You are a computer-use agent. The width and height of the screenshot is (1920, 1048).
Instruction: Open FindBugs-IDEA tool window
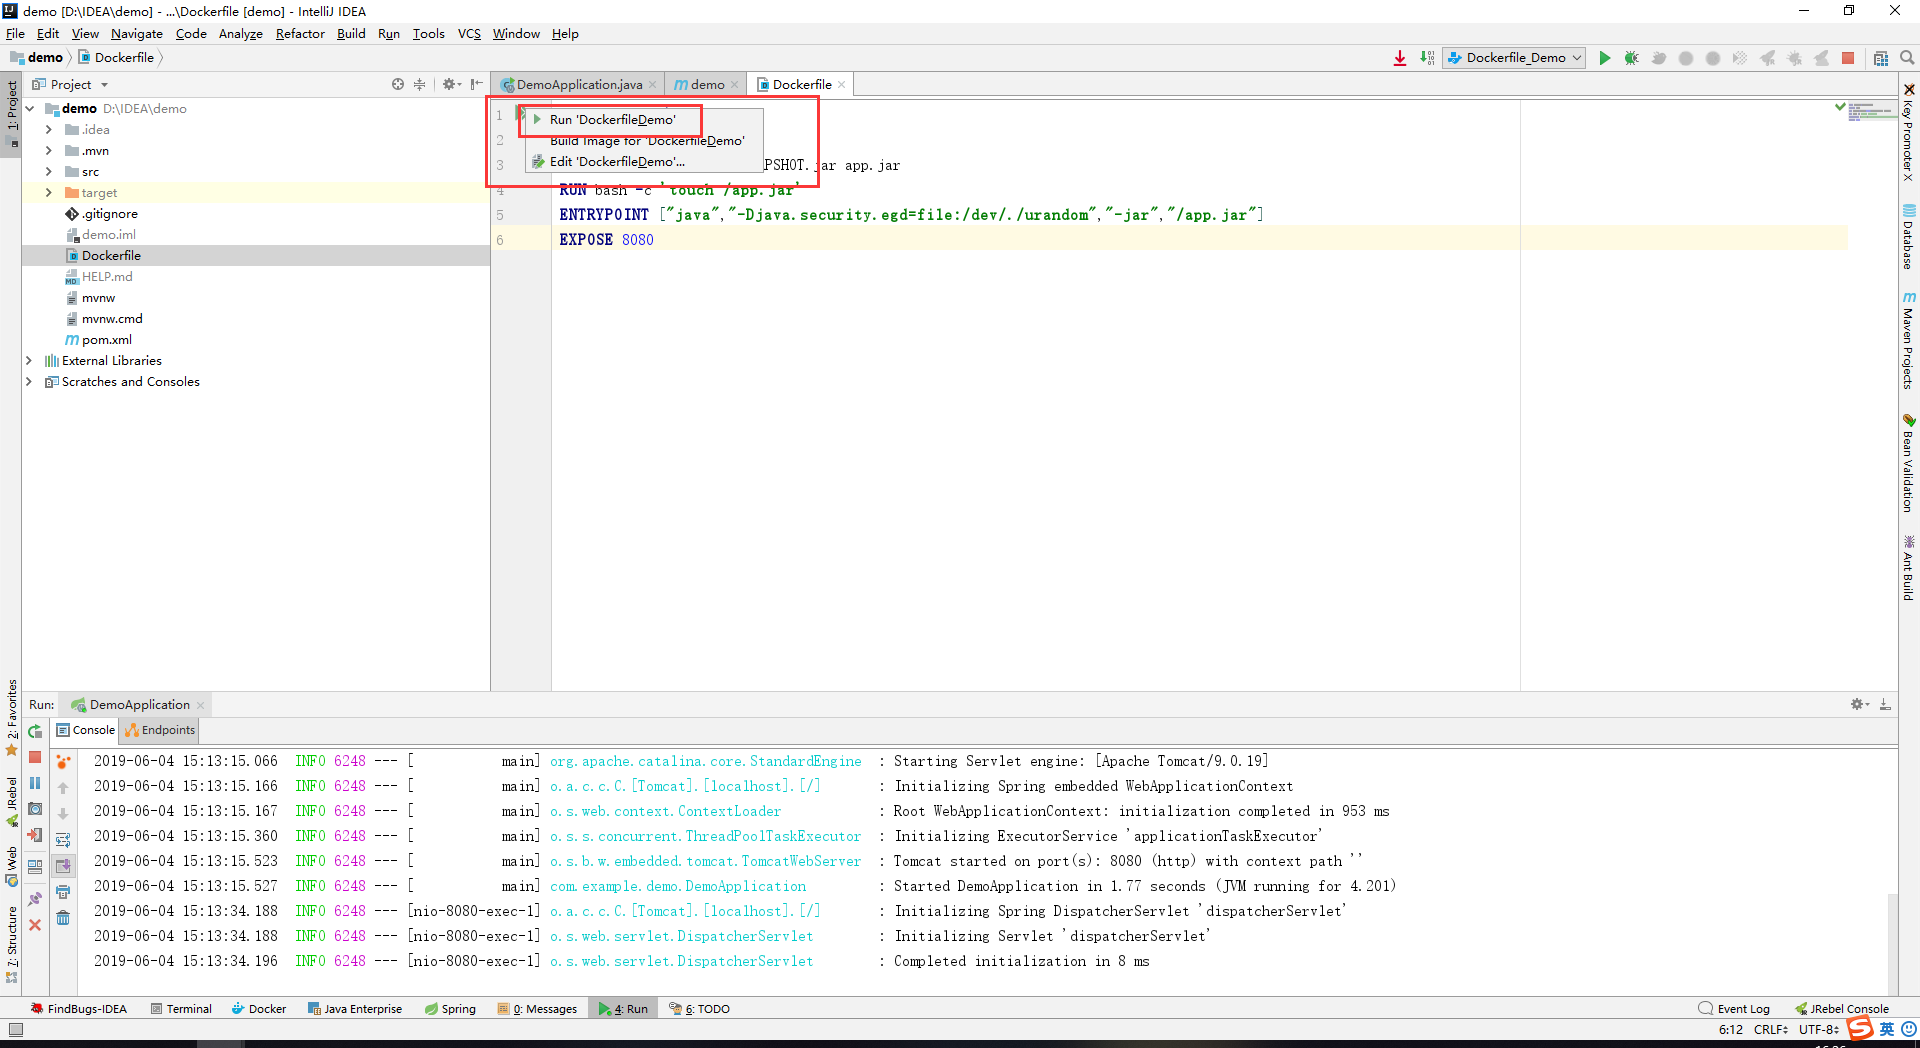pos(79,1009)
